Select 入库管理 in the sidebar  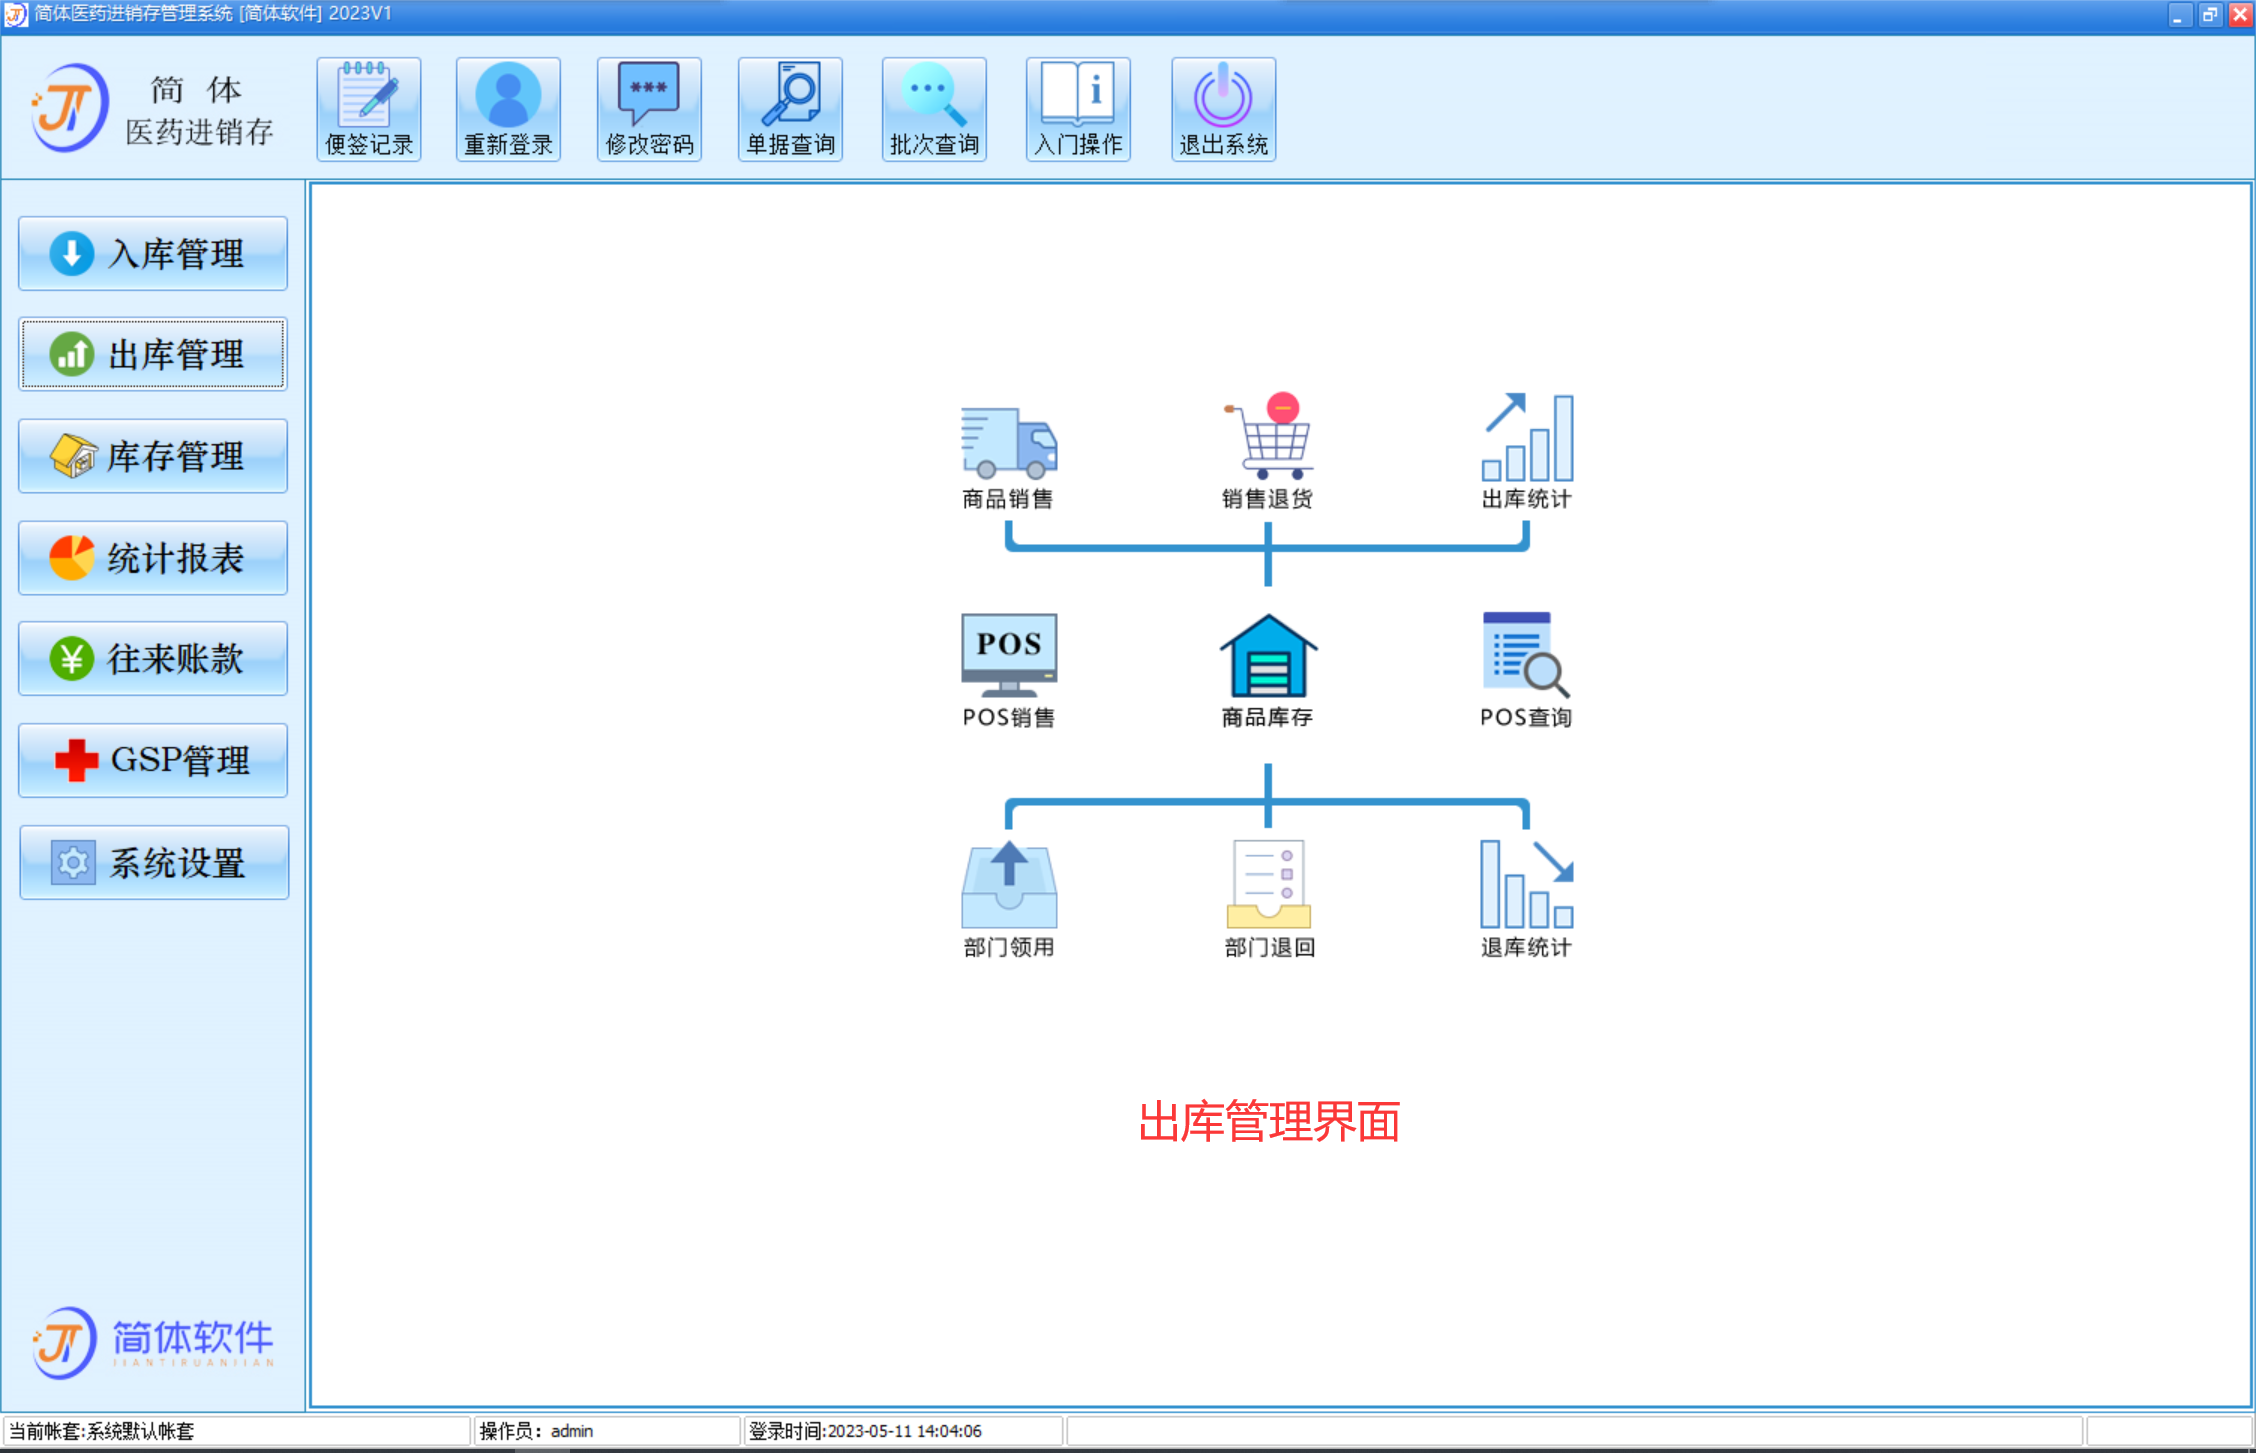153,254
